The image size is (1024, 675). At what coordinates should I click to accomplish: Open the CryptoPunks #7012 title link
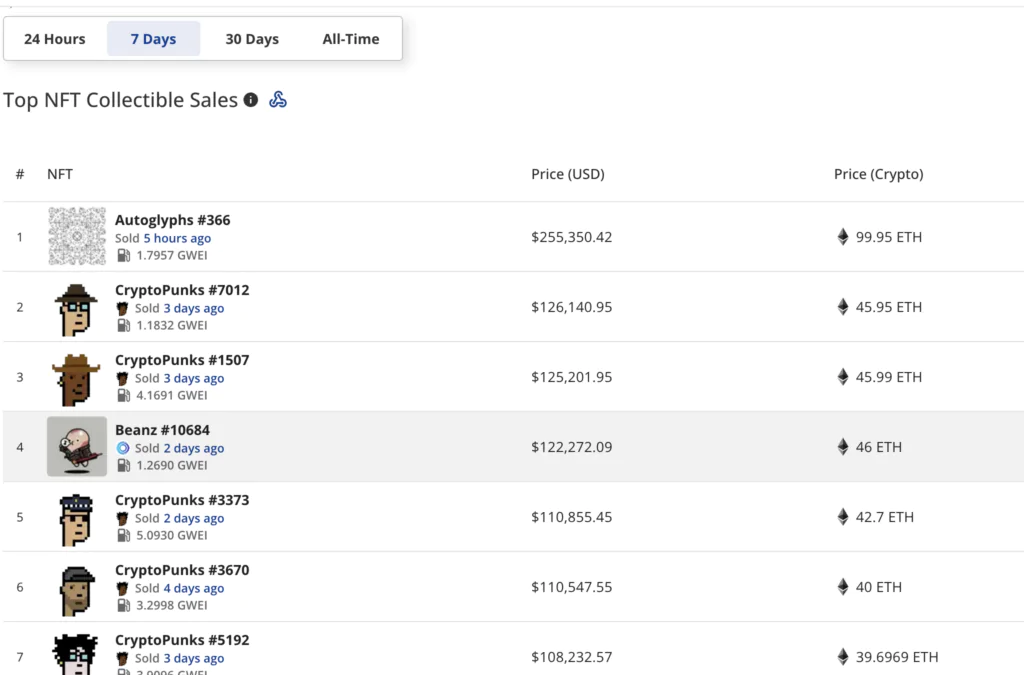click(x=182, y=290)
